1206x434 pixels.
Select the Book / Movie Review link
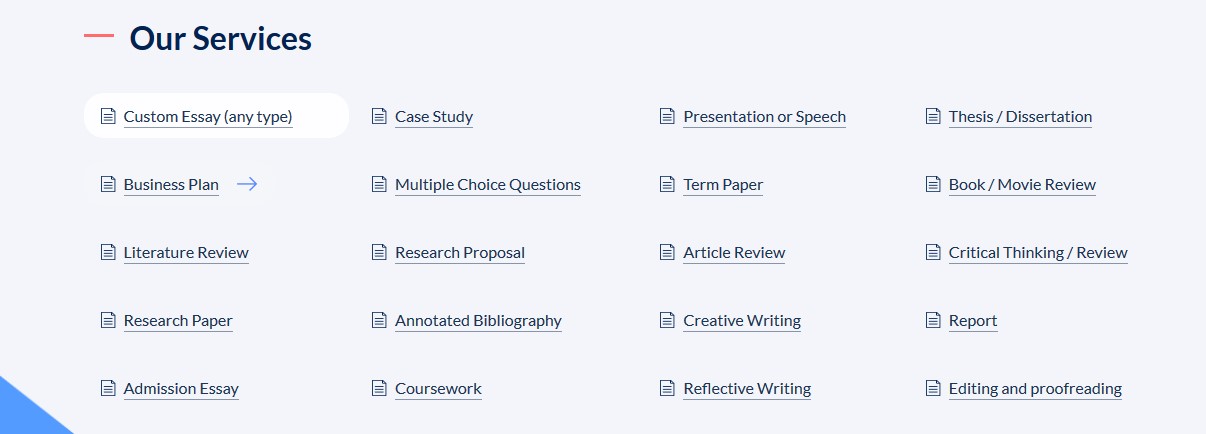click(1022, 185)
